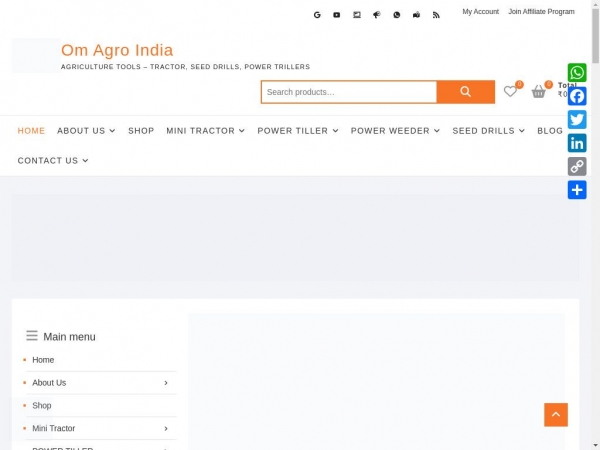This screenshot has width=600, height=450.
Task: Expand About Us arrow in sidebar menu
Action: click(166, 383)
